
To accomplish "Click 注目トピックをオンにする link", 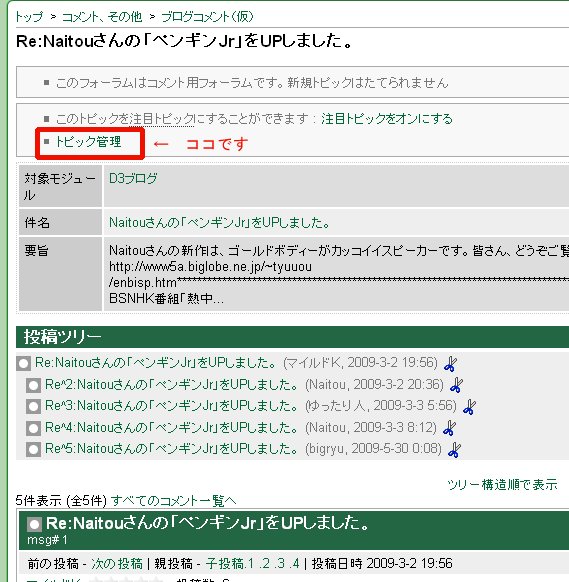I will pos(387,119).
